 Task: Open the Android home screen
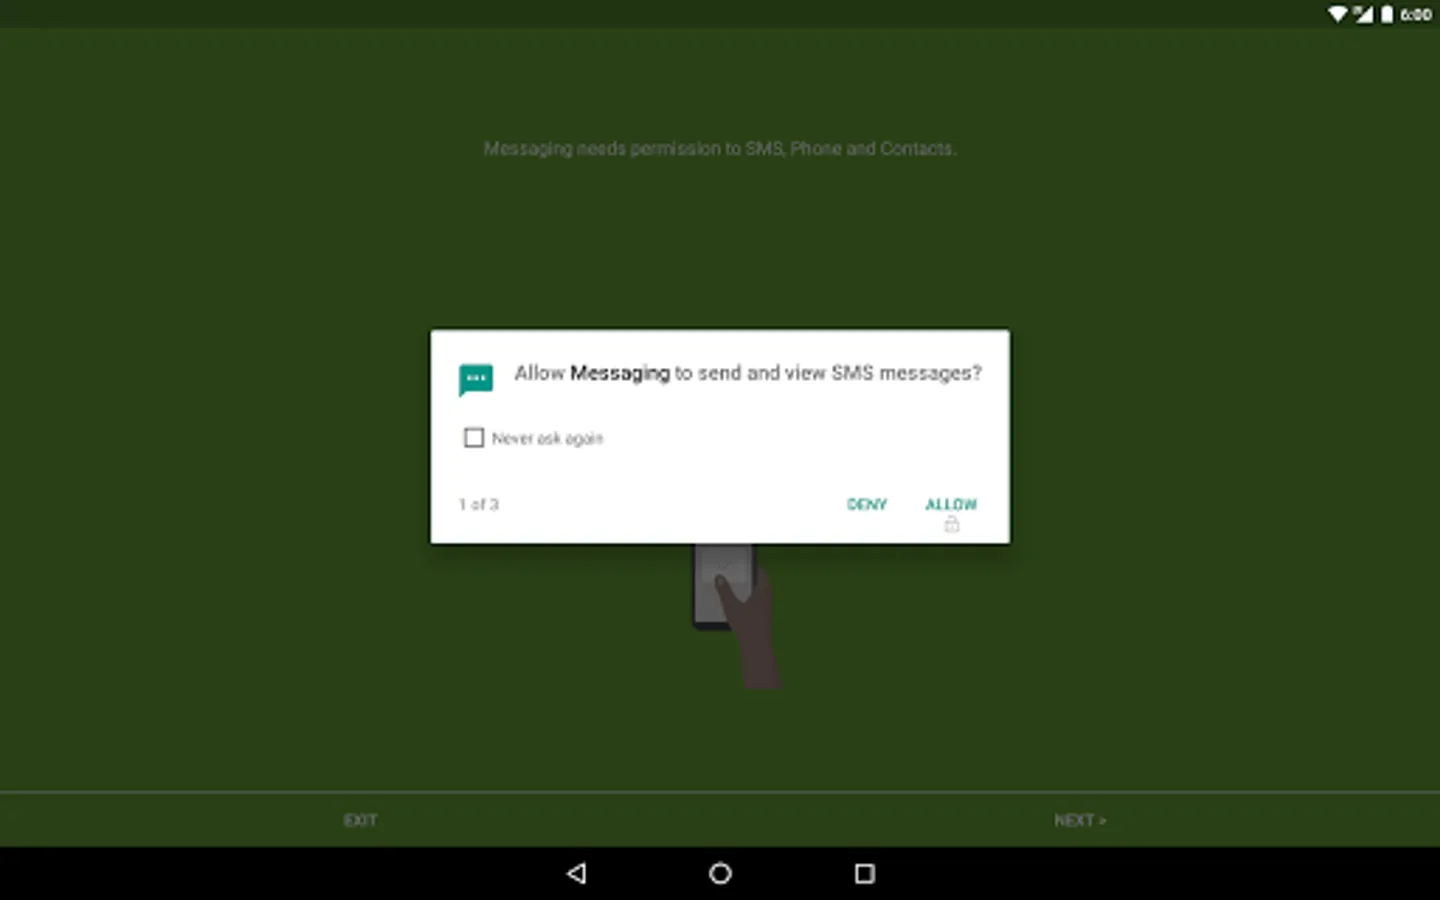coord(720,873)
